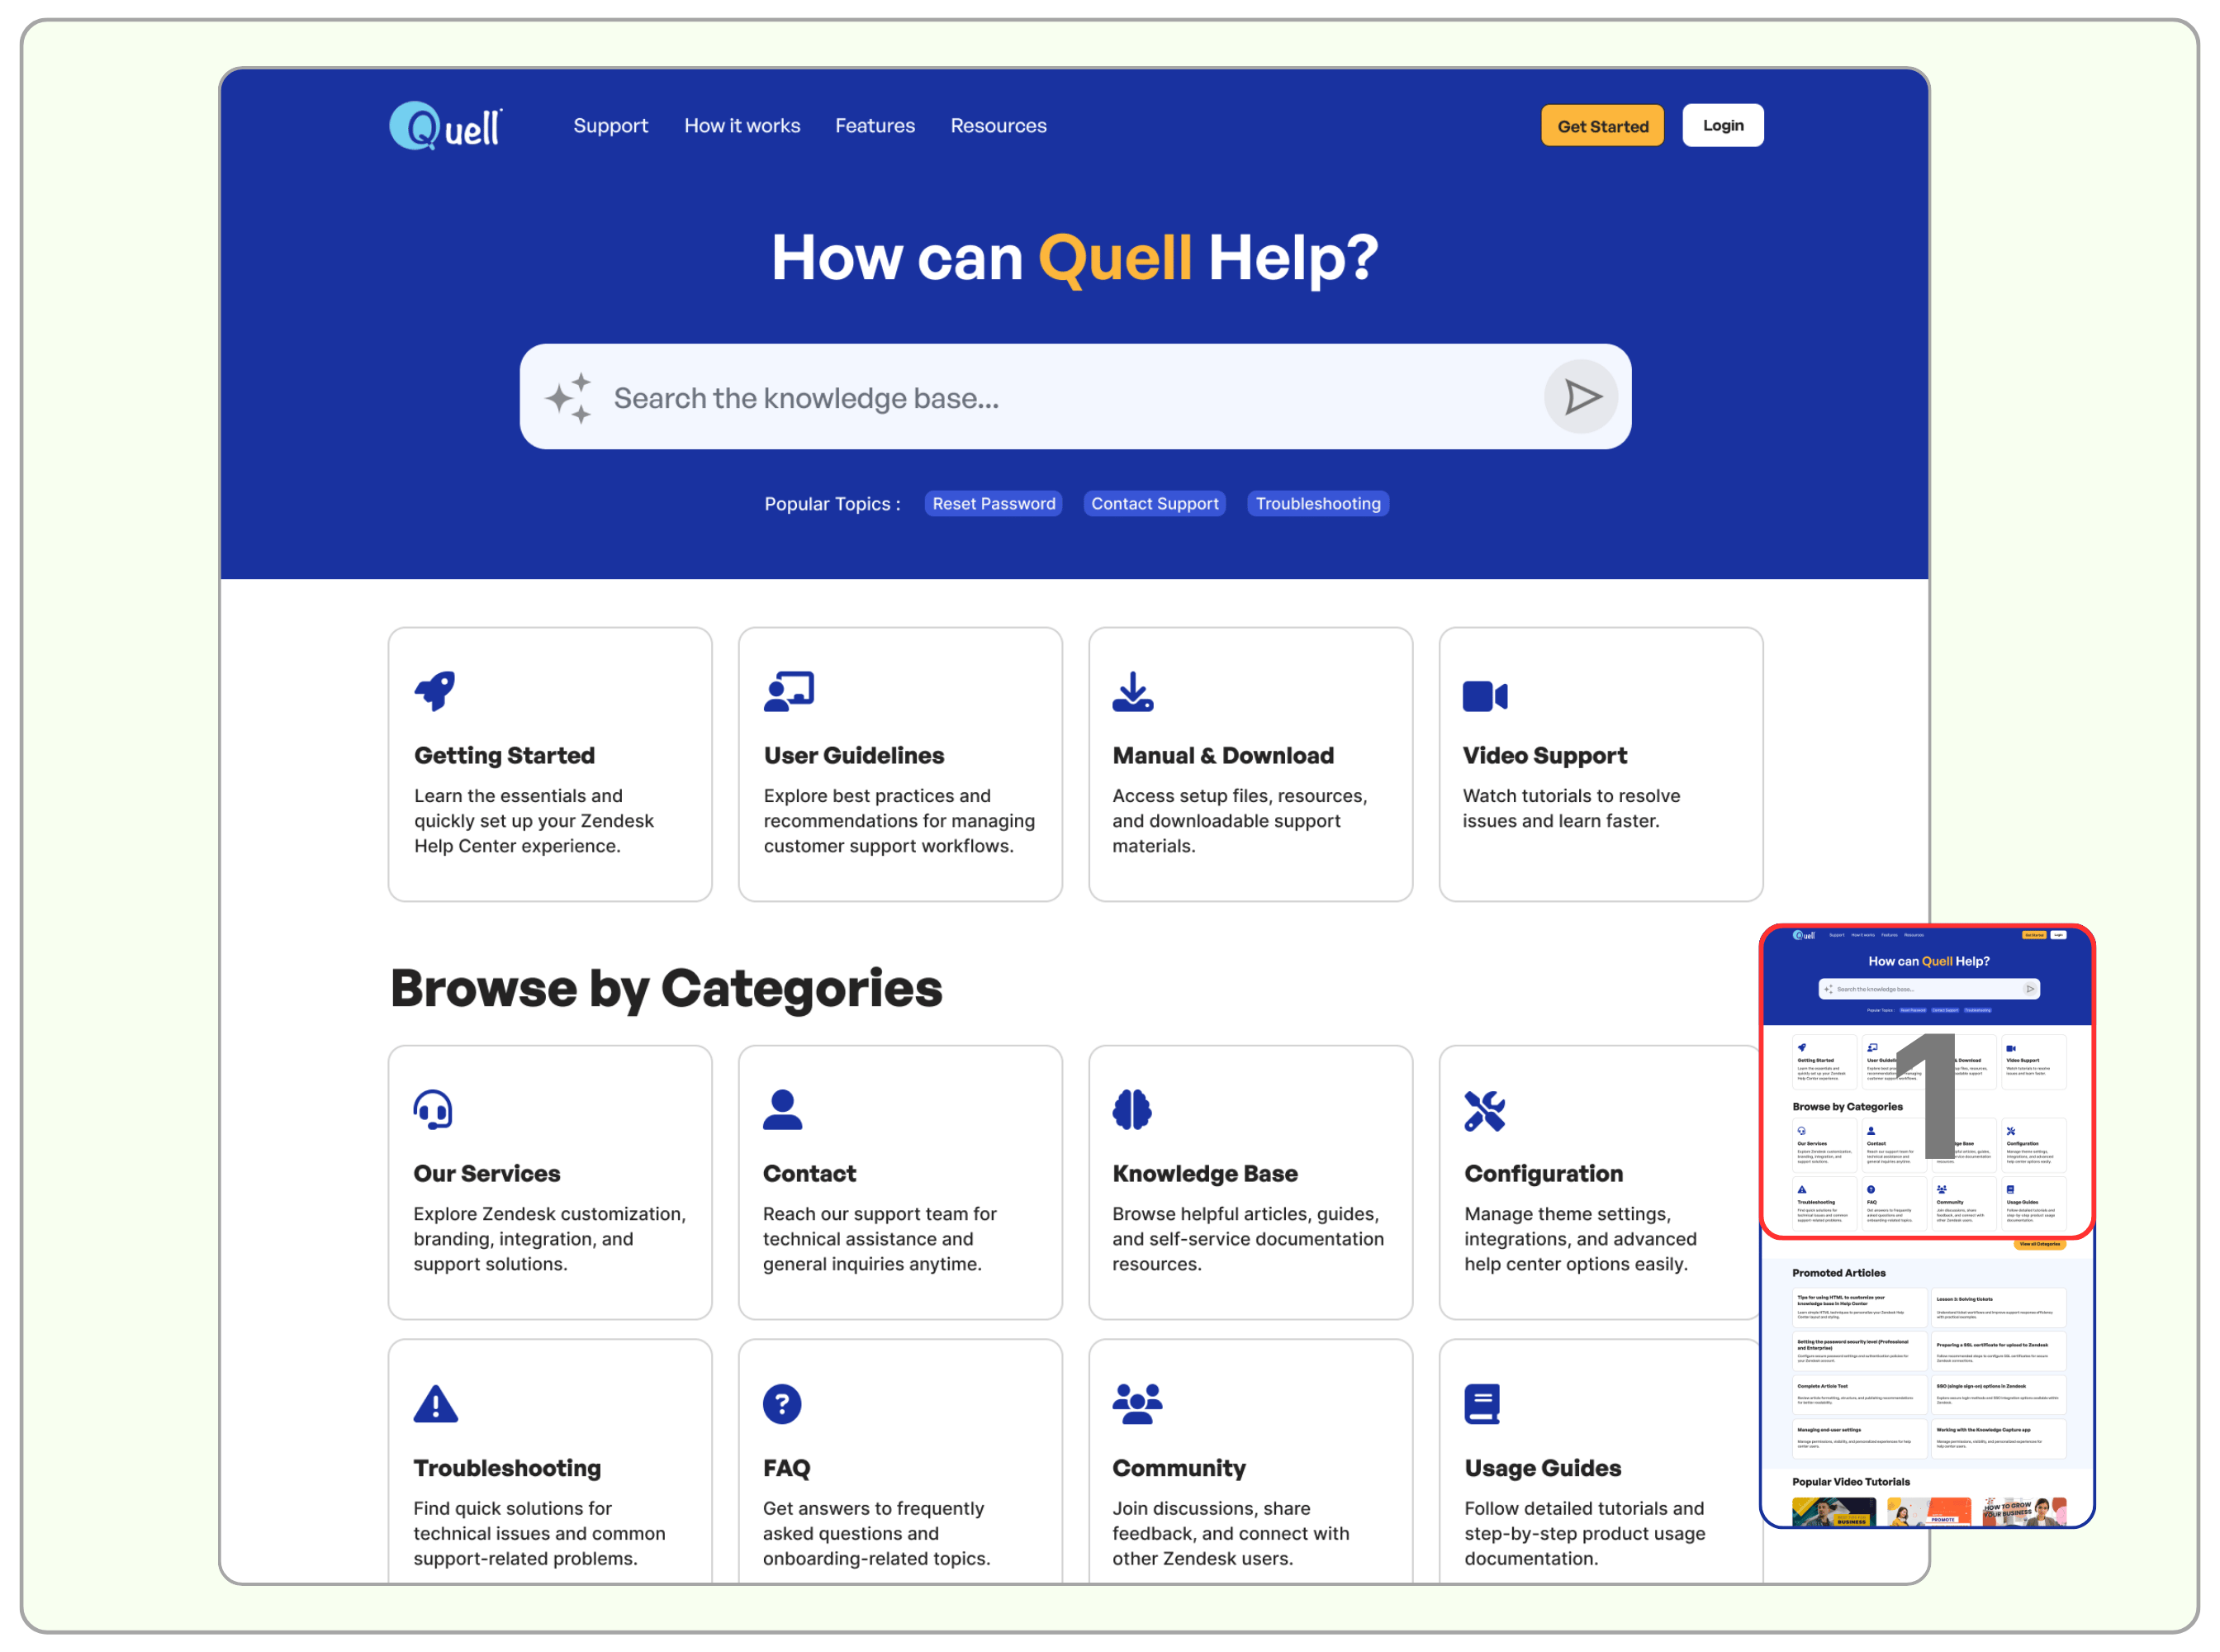
Task: Click the "Browse by Categories" heading
Action: (x=666, y=988)
